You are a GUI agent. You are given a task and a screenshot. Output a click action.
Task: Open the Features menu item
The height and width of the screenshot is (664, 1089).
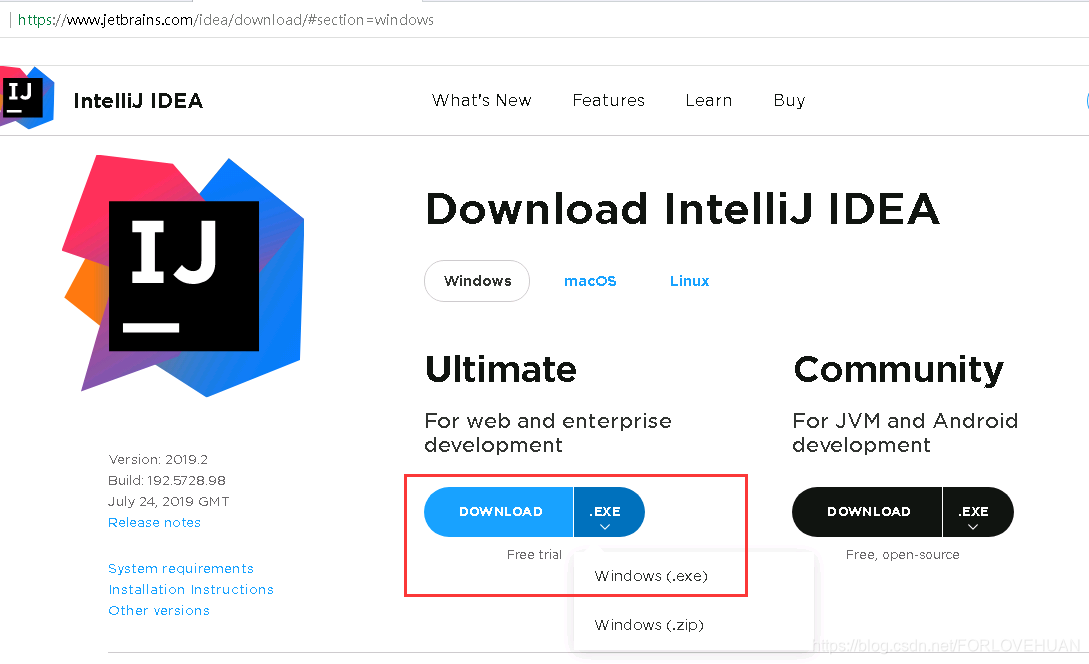click(x=608, y=101)
